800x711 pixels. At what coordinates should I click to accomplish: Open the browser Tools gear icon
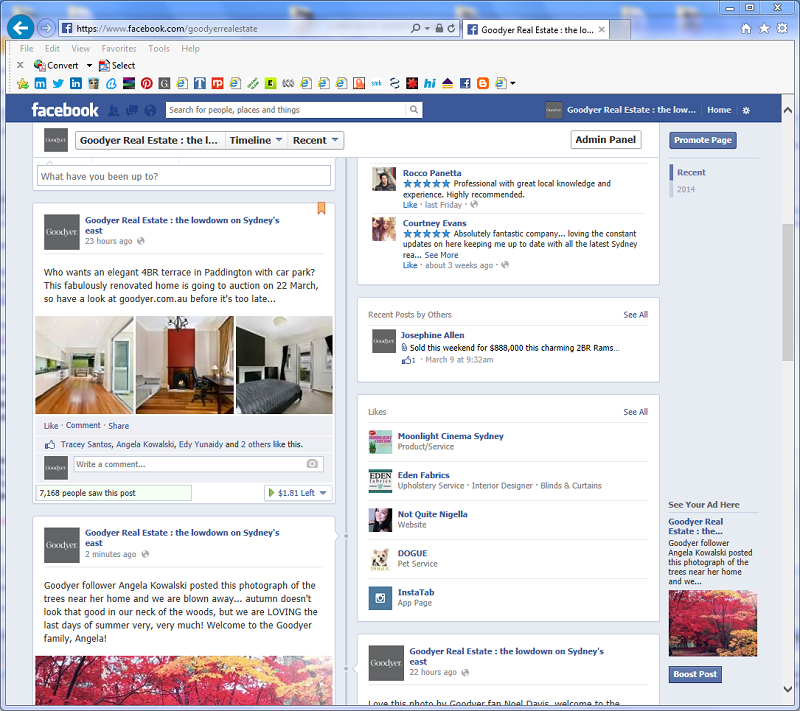coord(782,29)
